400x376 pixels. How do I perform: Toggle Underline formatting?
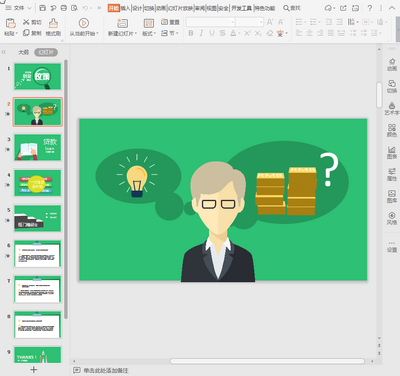point(212,33)
